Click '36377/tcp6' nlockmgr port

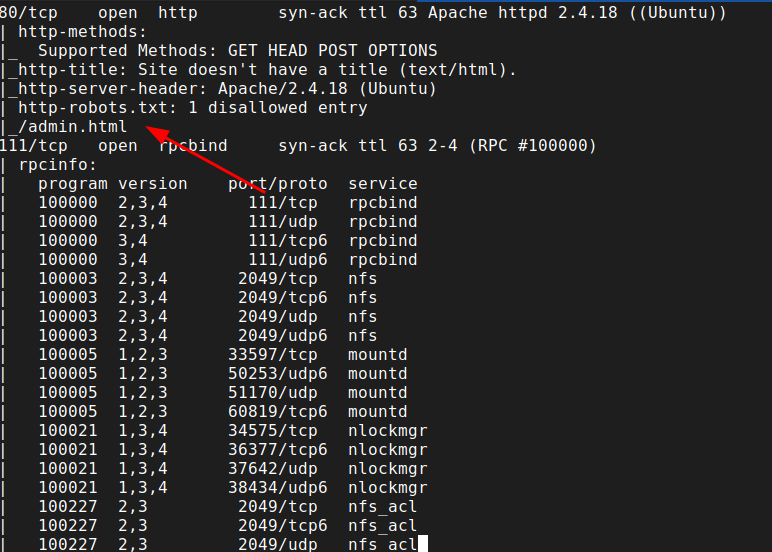[278, 450]
